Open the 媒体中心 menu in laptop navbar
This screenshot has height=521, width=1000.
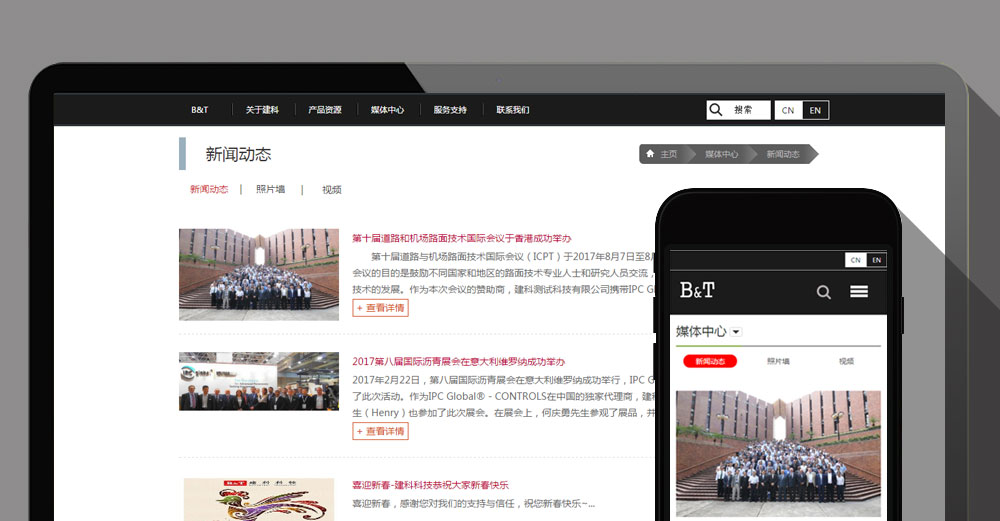(x=387, y=110)
